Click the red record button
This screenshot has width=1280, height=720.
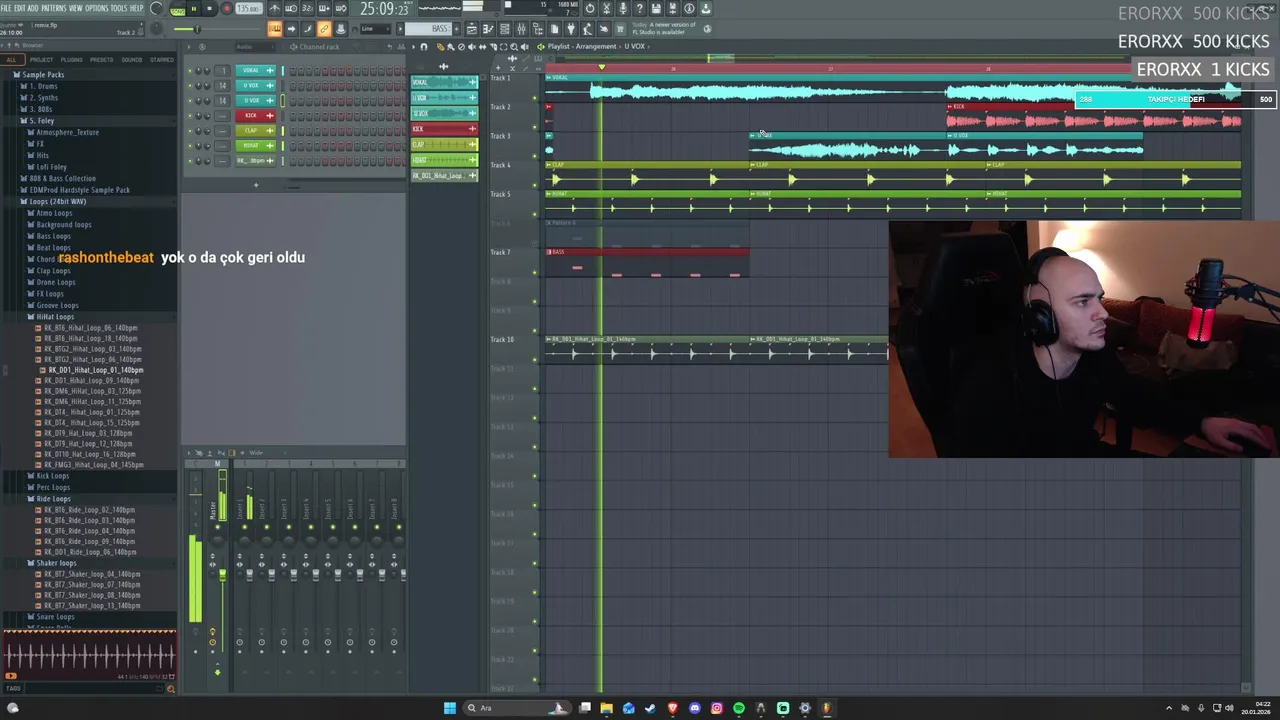click(x=227, y=9)
